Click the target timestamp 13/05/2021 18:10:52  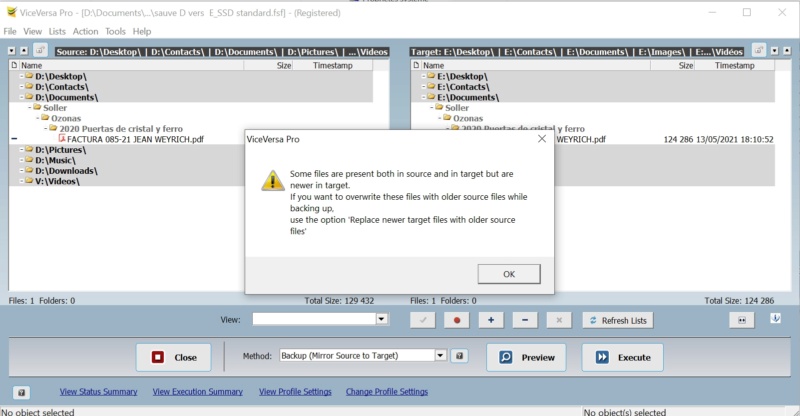[734, 139]
